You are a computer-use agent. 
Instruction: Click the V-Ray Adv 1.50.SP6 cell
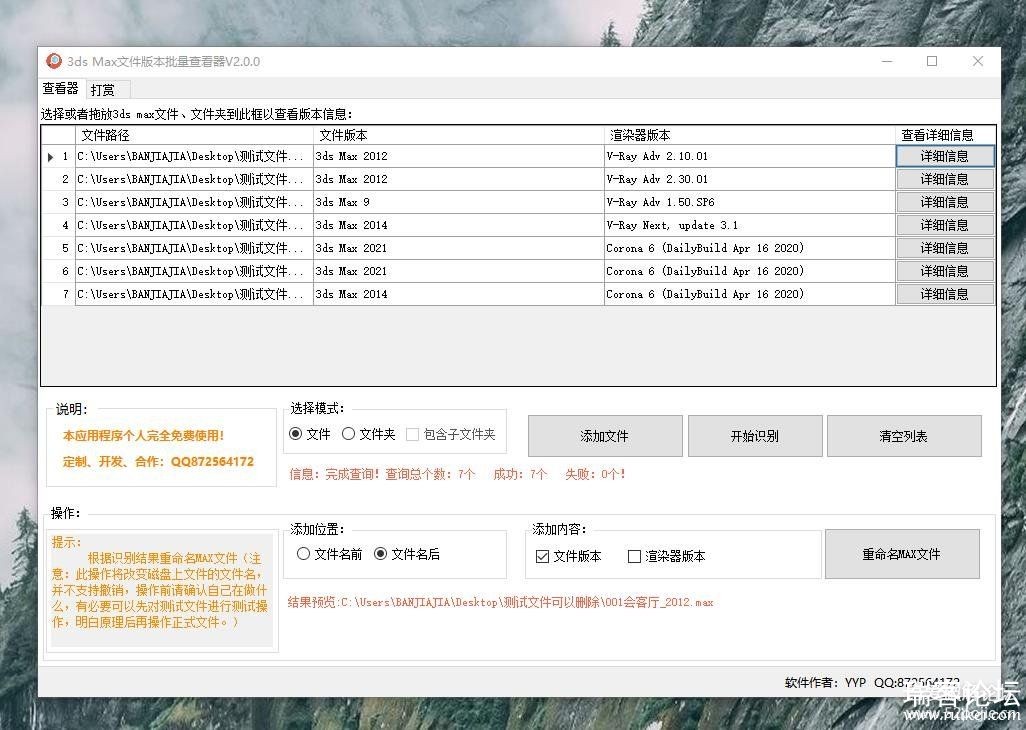749,202
